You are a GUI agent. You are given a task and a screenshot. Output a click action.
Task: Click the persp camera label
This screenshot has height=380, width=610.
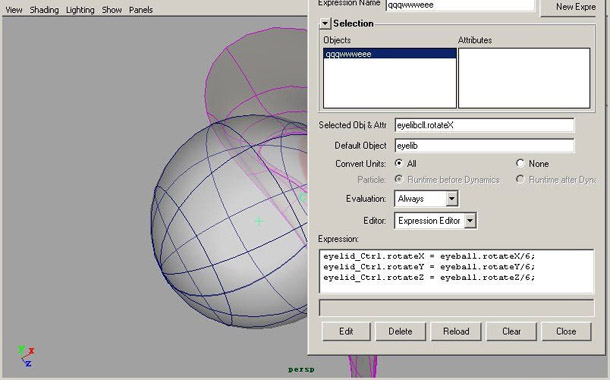pos(301,369)
